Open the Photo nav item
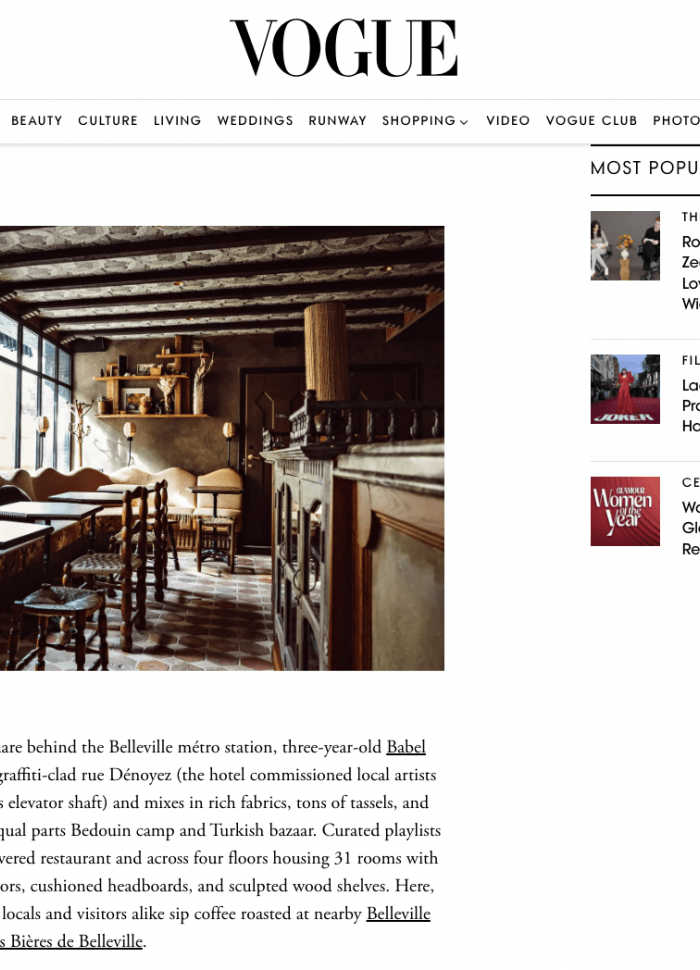This screenshot has width=700, height=970. 676,121
